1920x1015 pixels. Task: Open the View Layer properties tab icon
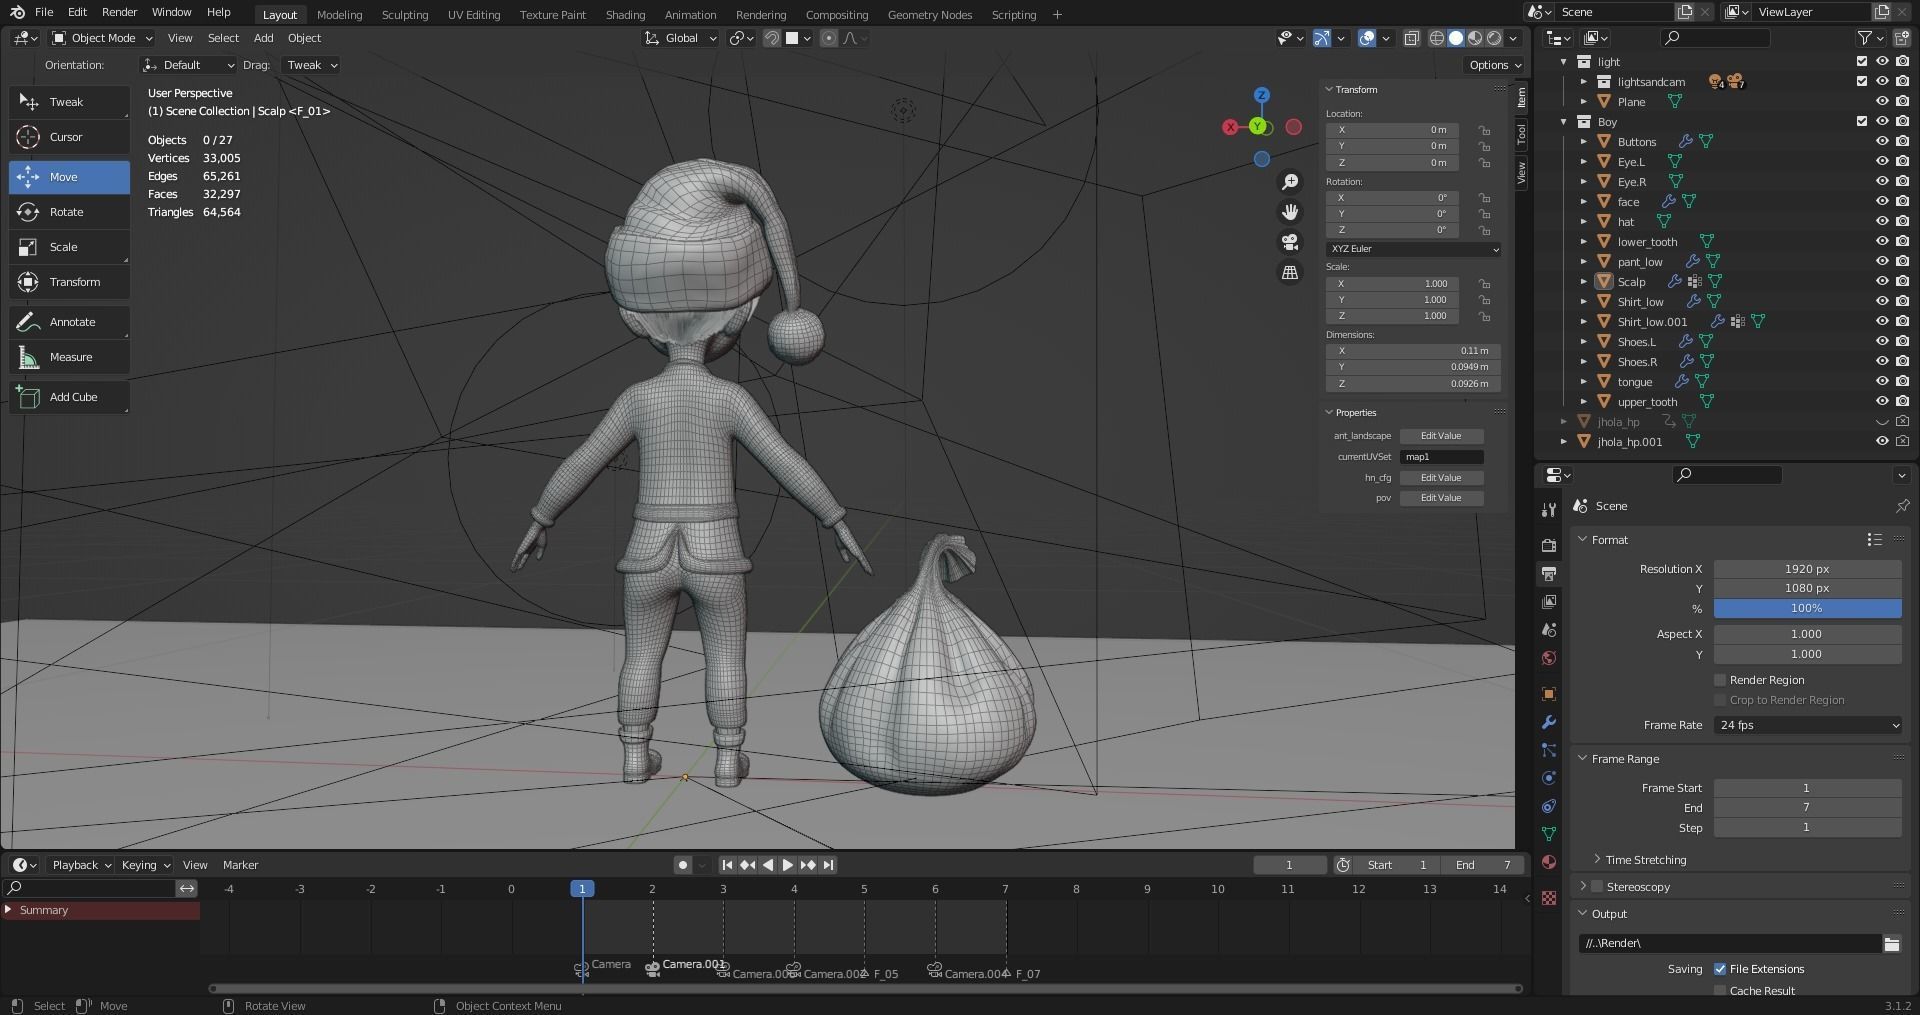[x=1549, y=602]
